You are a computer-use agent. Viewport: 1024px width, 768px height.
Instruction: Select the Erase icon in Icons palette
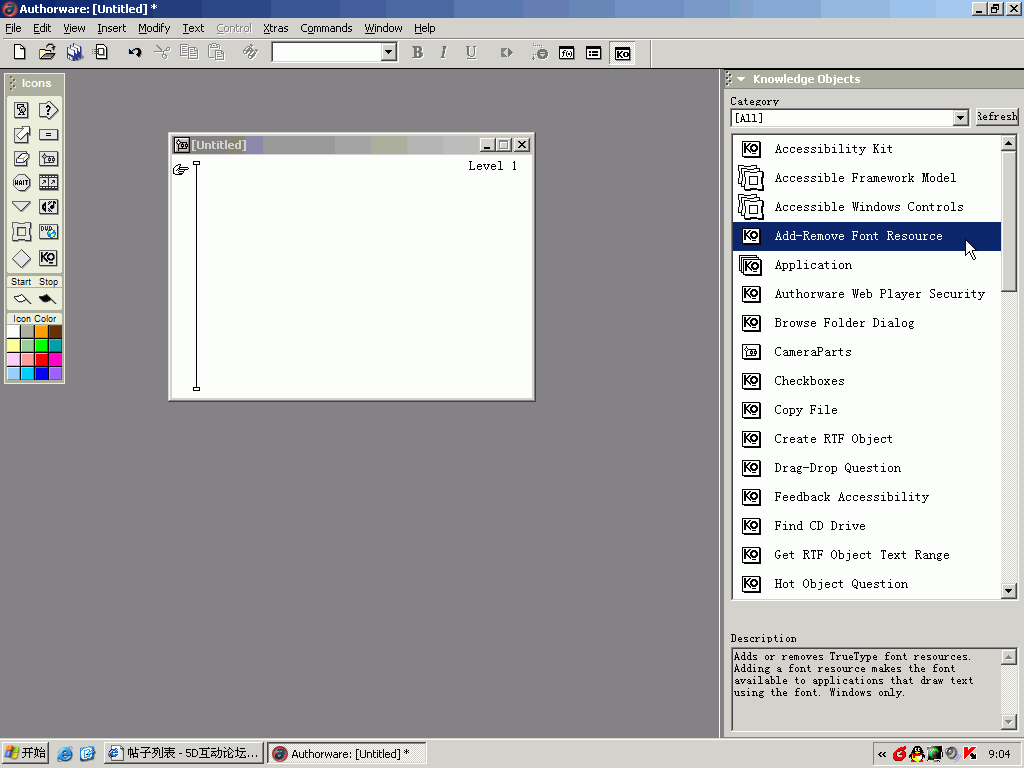[22, 159]
